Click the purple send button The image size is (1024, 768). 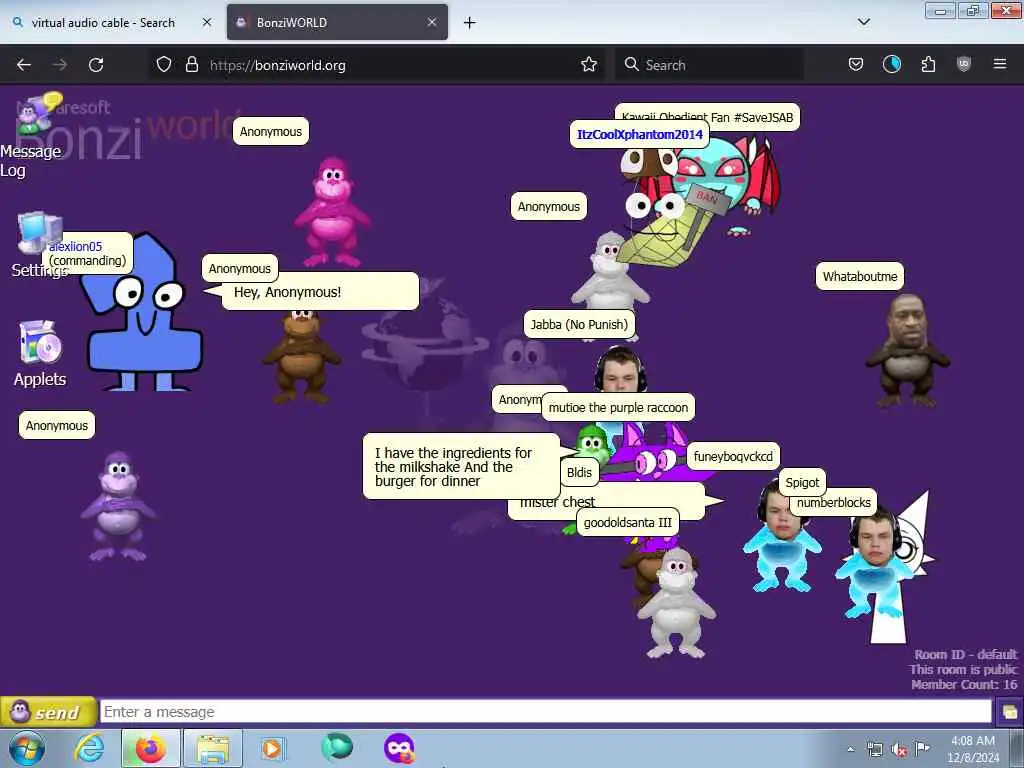tap(48, 712)
